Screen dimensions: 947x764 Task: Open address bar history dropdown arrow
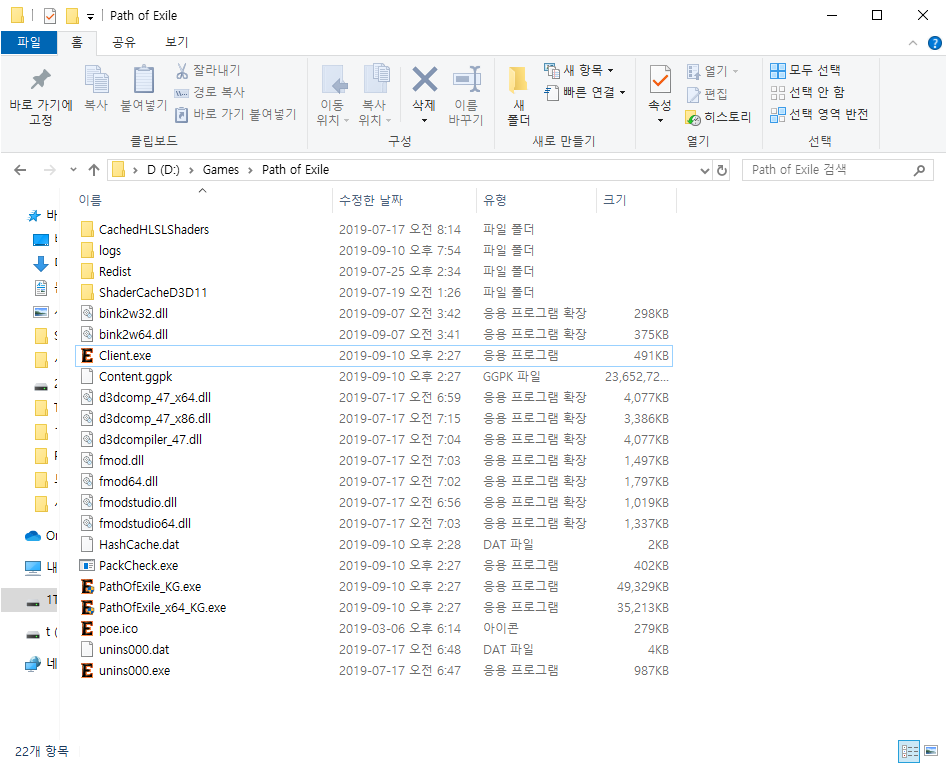704,171
